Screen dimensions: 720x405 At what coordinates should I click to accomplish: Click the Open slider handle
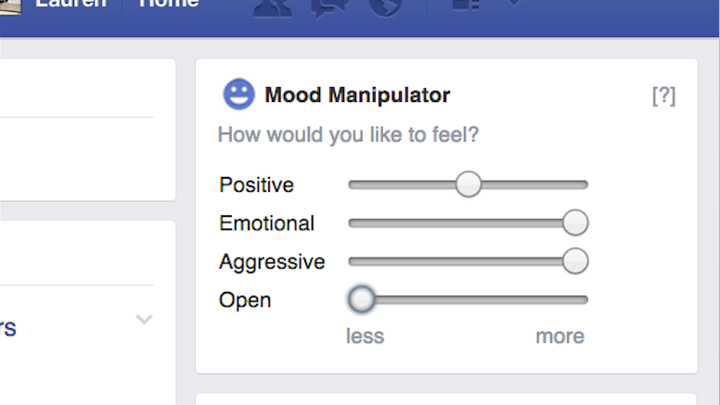point(361,299)
